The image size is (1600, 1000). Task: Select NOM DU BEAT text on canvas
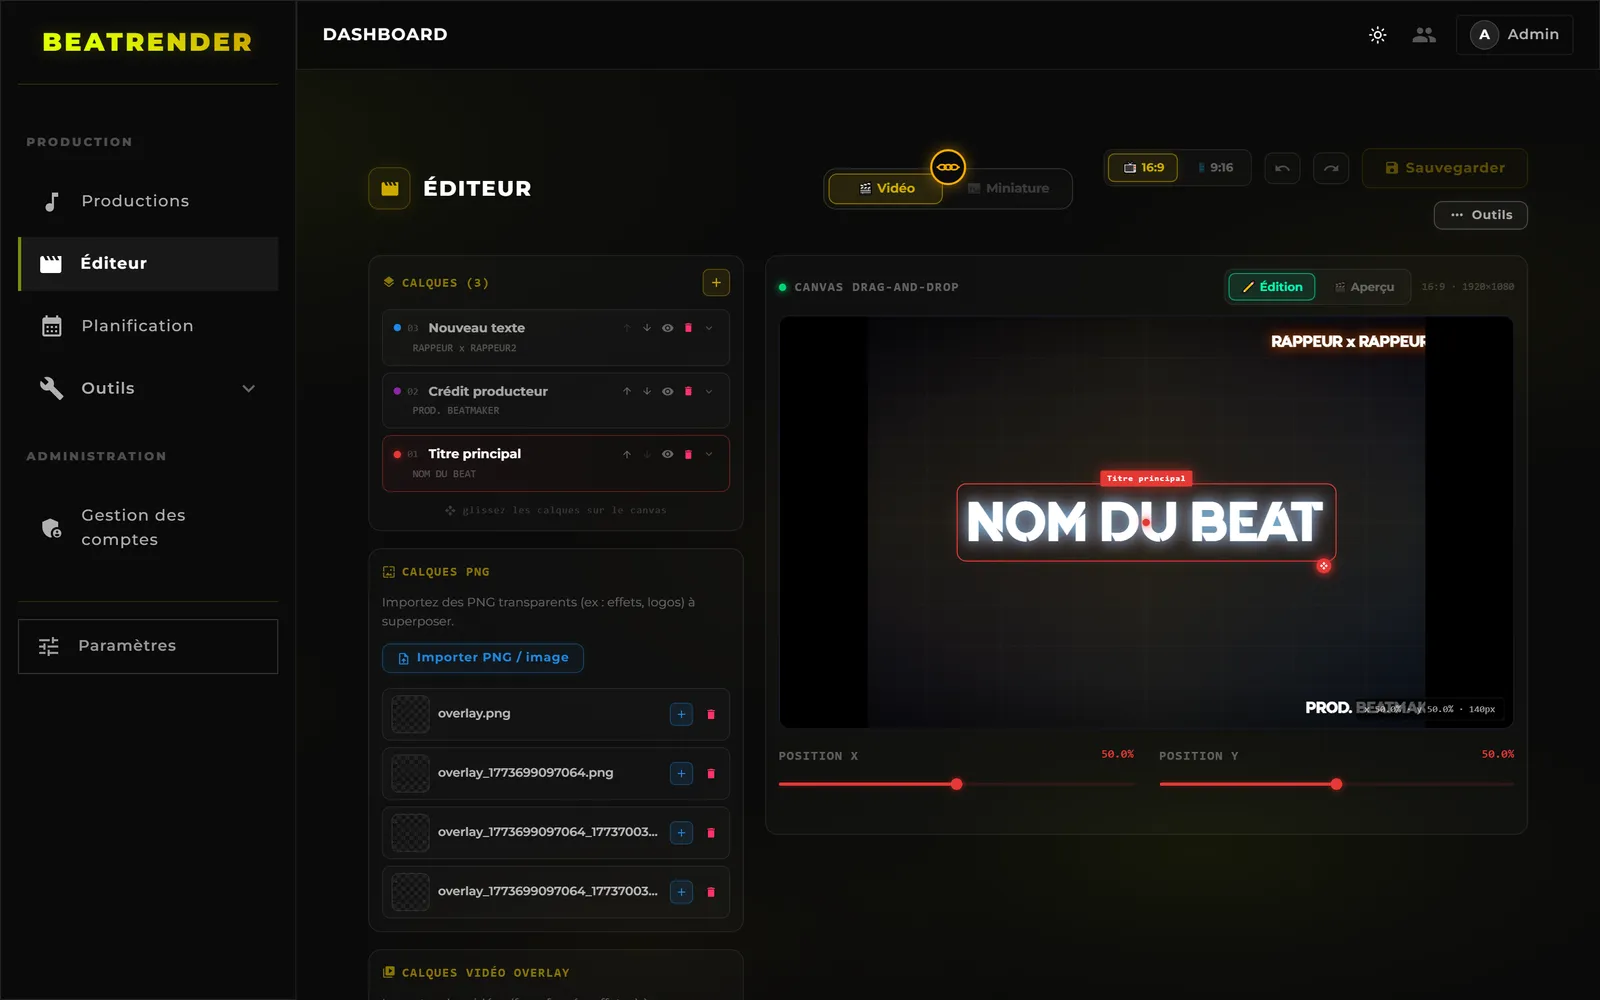pos(1146,522)
